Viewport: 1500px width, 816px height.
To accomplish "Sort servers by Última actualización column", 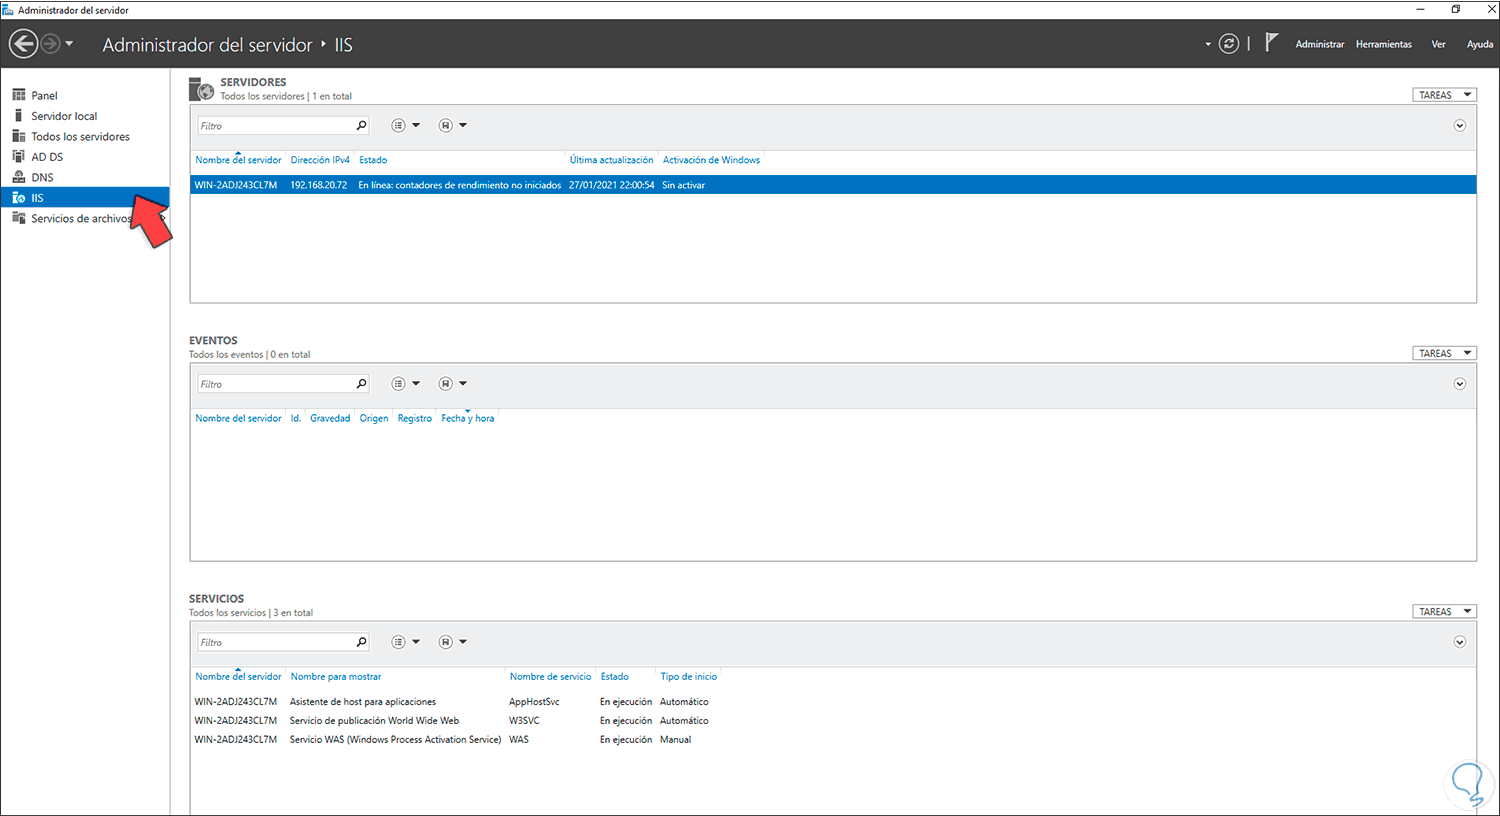I will tap(611, 160).
